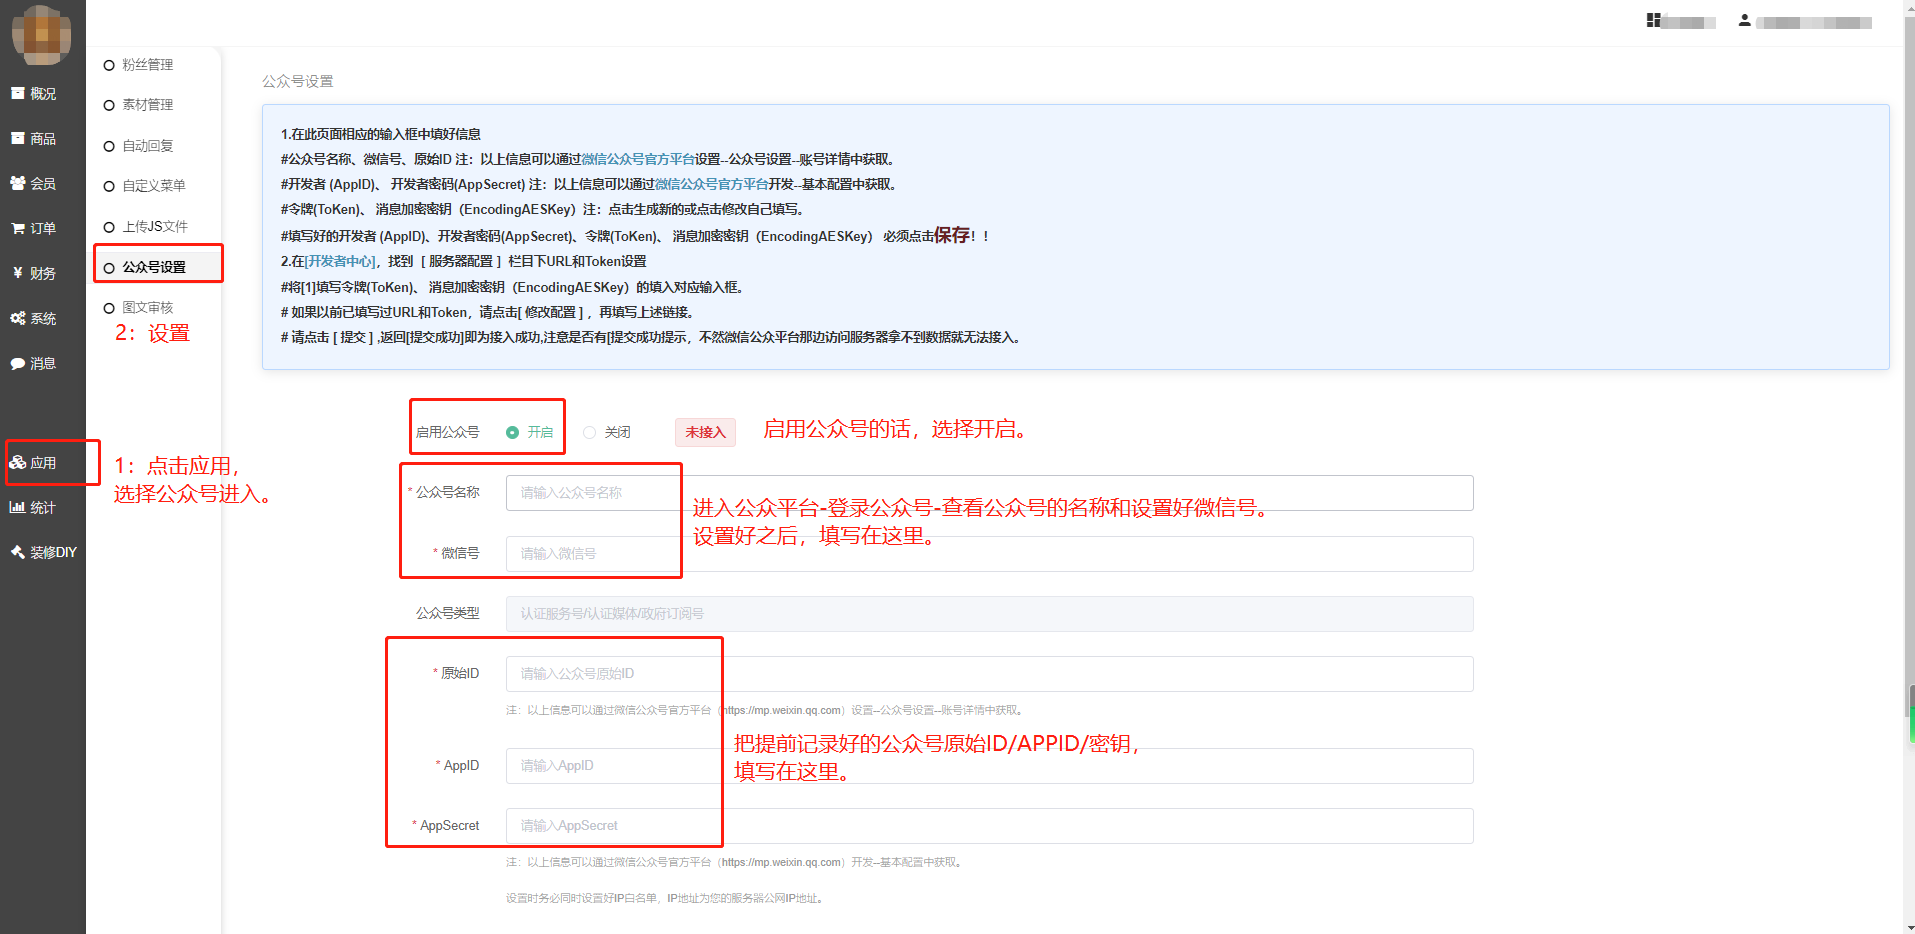Image resolution: width=1915 pixels, height=934 pixels.
Task: Go to 自定义菜单 in the submenu
Action: tap(153, 186)
